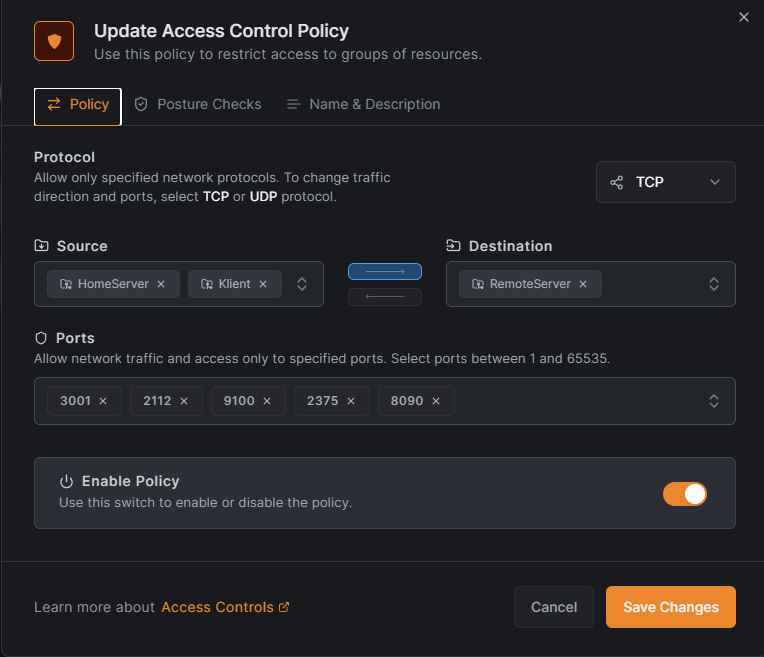764x657 pixels.
Task: Expand the Destination groups selector
Action: tap(714, 284)
